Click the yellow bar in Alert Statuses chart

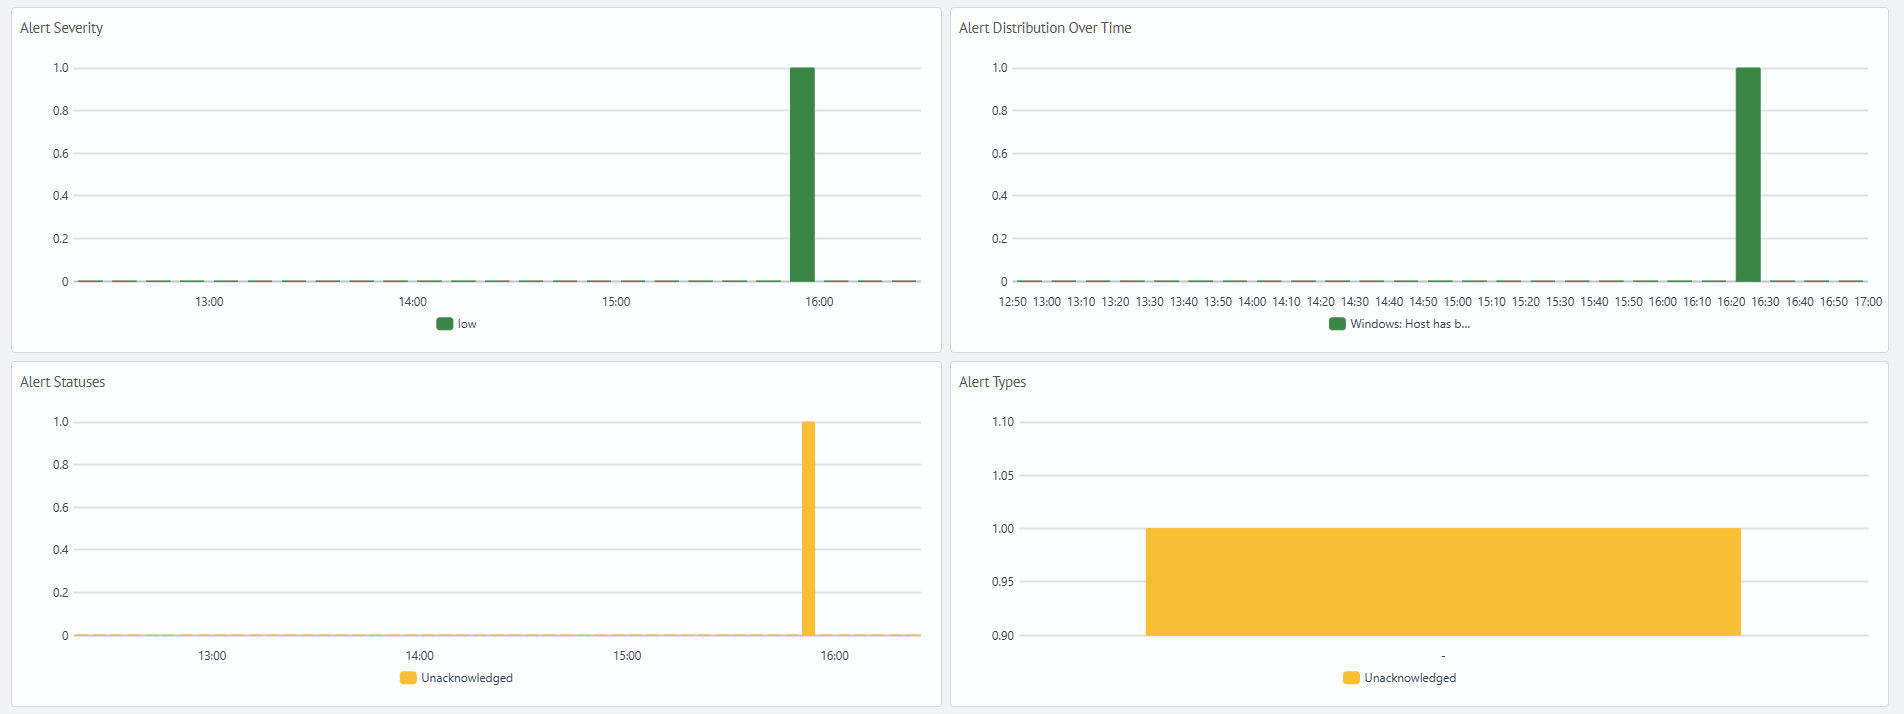point(808,528)
